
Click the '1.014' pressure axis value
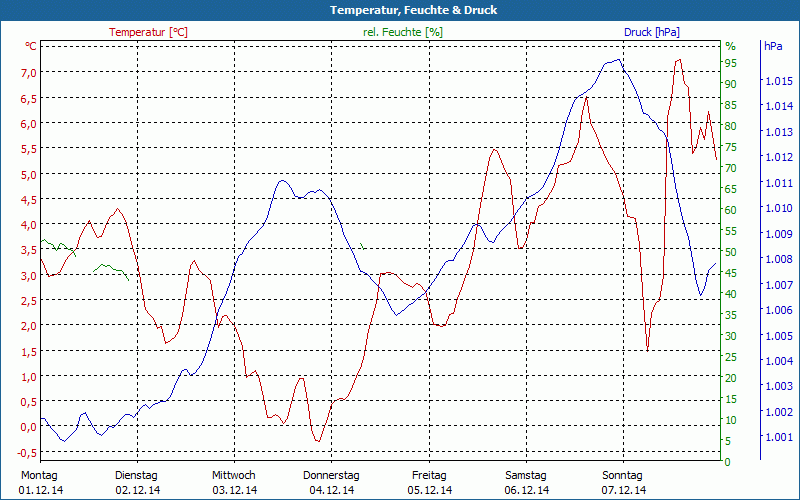(x=780, y=106)
